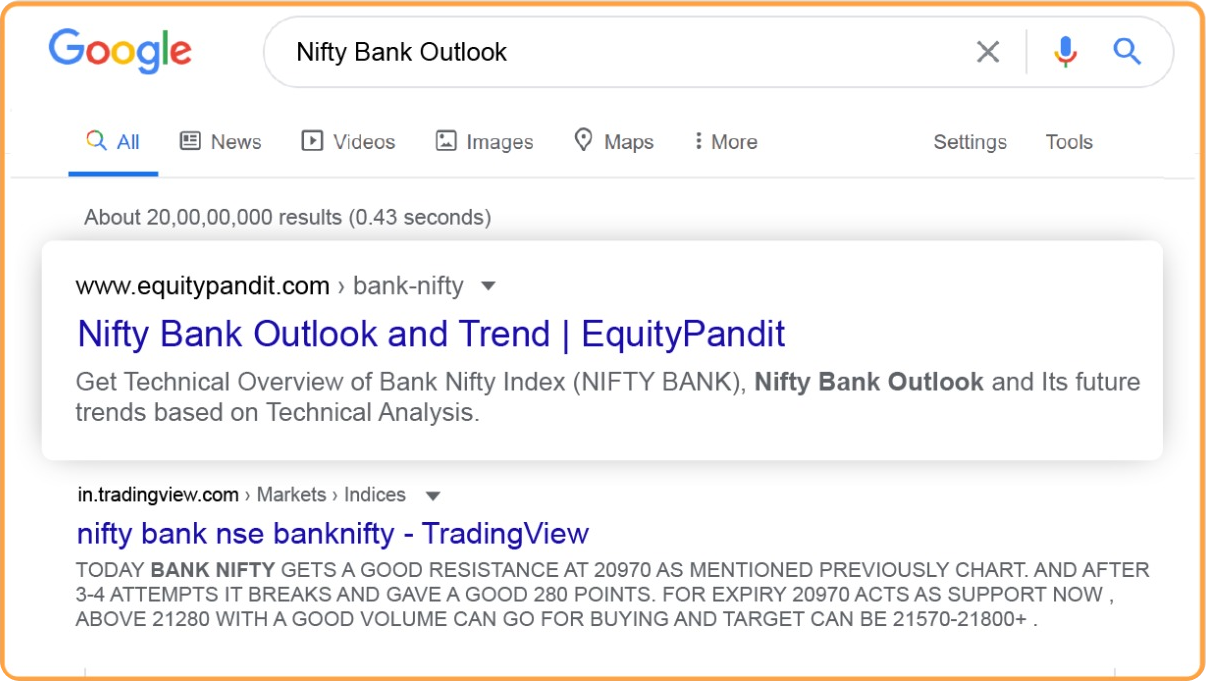Clear the search box with X icon
This screenshot has width=1206, height=681.
[x=987, y=52]
